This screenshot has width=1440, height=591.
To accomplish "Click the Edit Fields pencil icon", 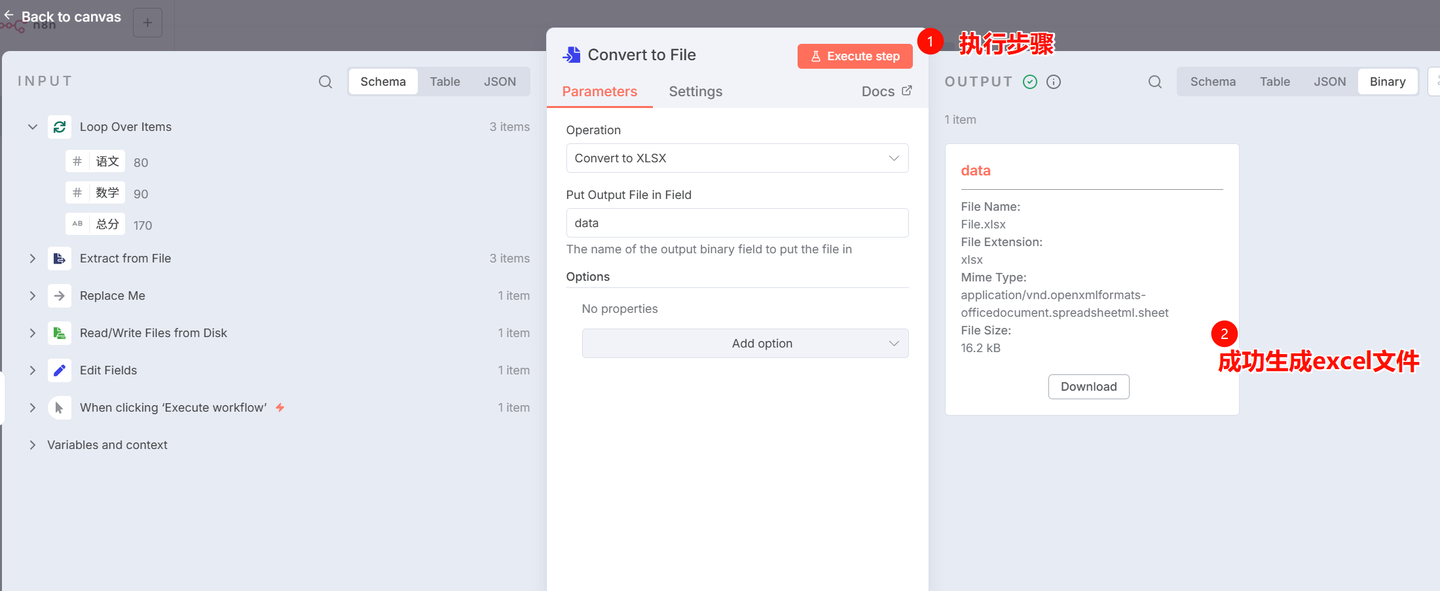I will pos(60,370).
